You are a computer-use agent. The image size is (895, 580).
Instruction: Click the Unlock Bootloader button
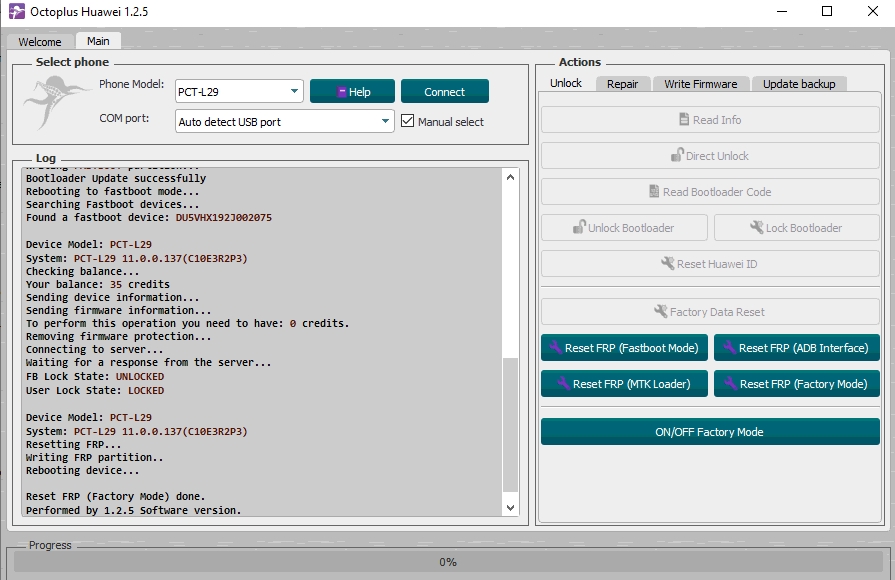624,228
